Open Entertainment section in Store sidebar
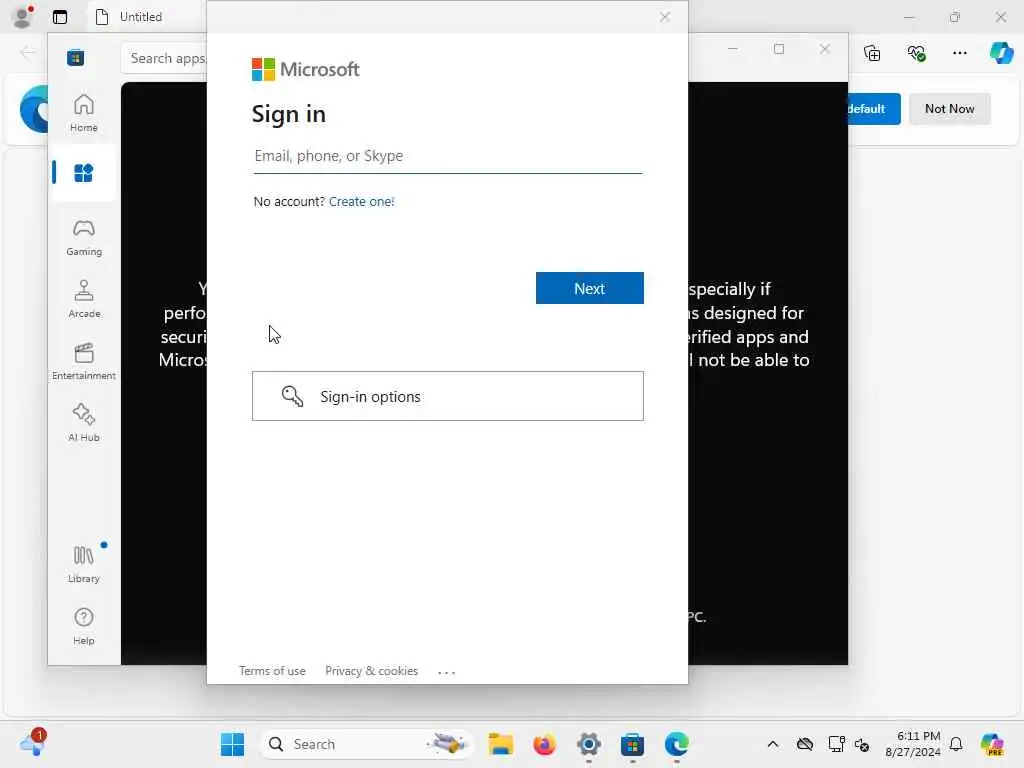The width and height of the screenshot is (1024, 768). tap(84, 361)
